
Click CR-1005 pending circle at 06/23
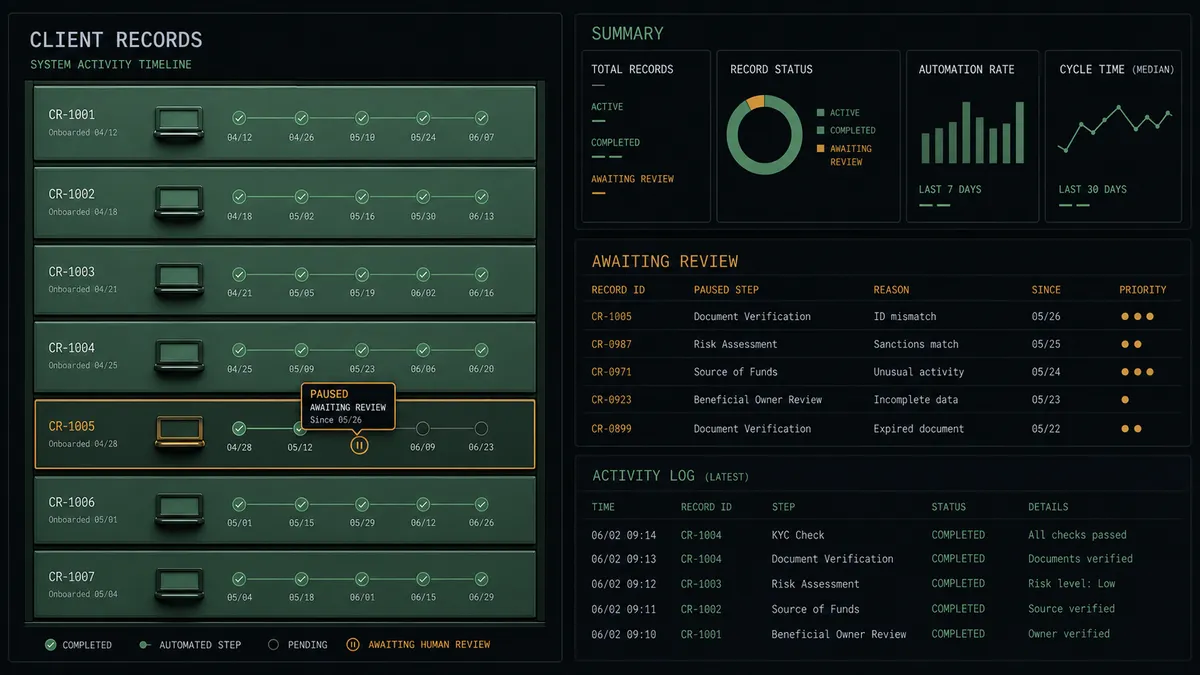pos(481,428)
